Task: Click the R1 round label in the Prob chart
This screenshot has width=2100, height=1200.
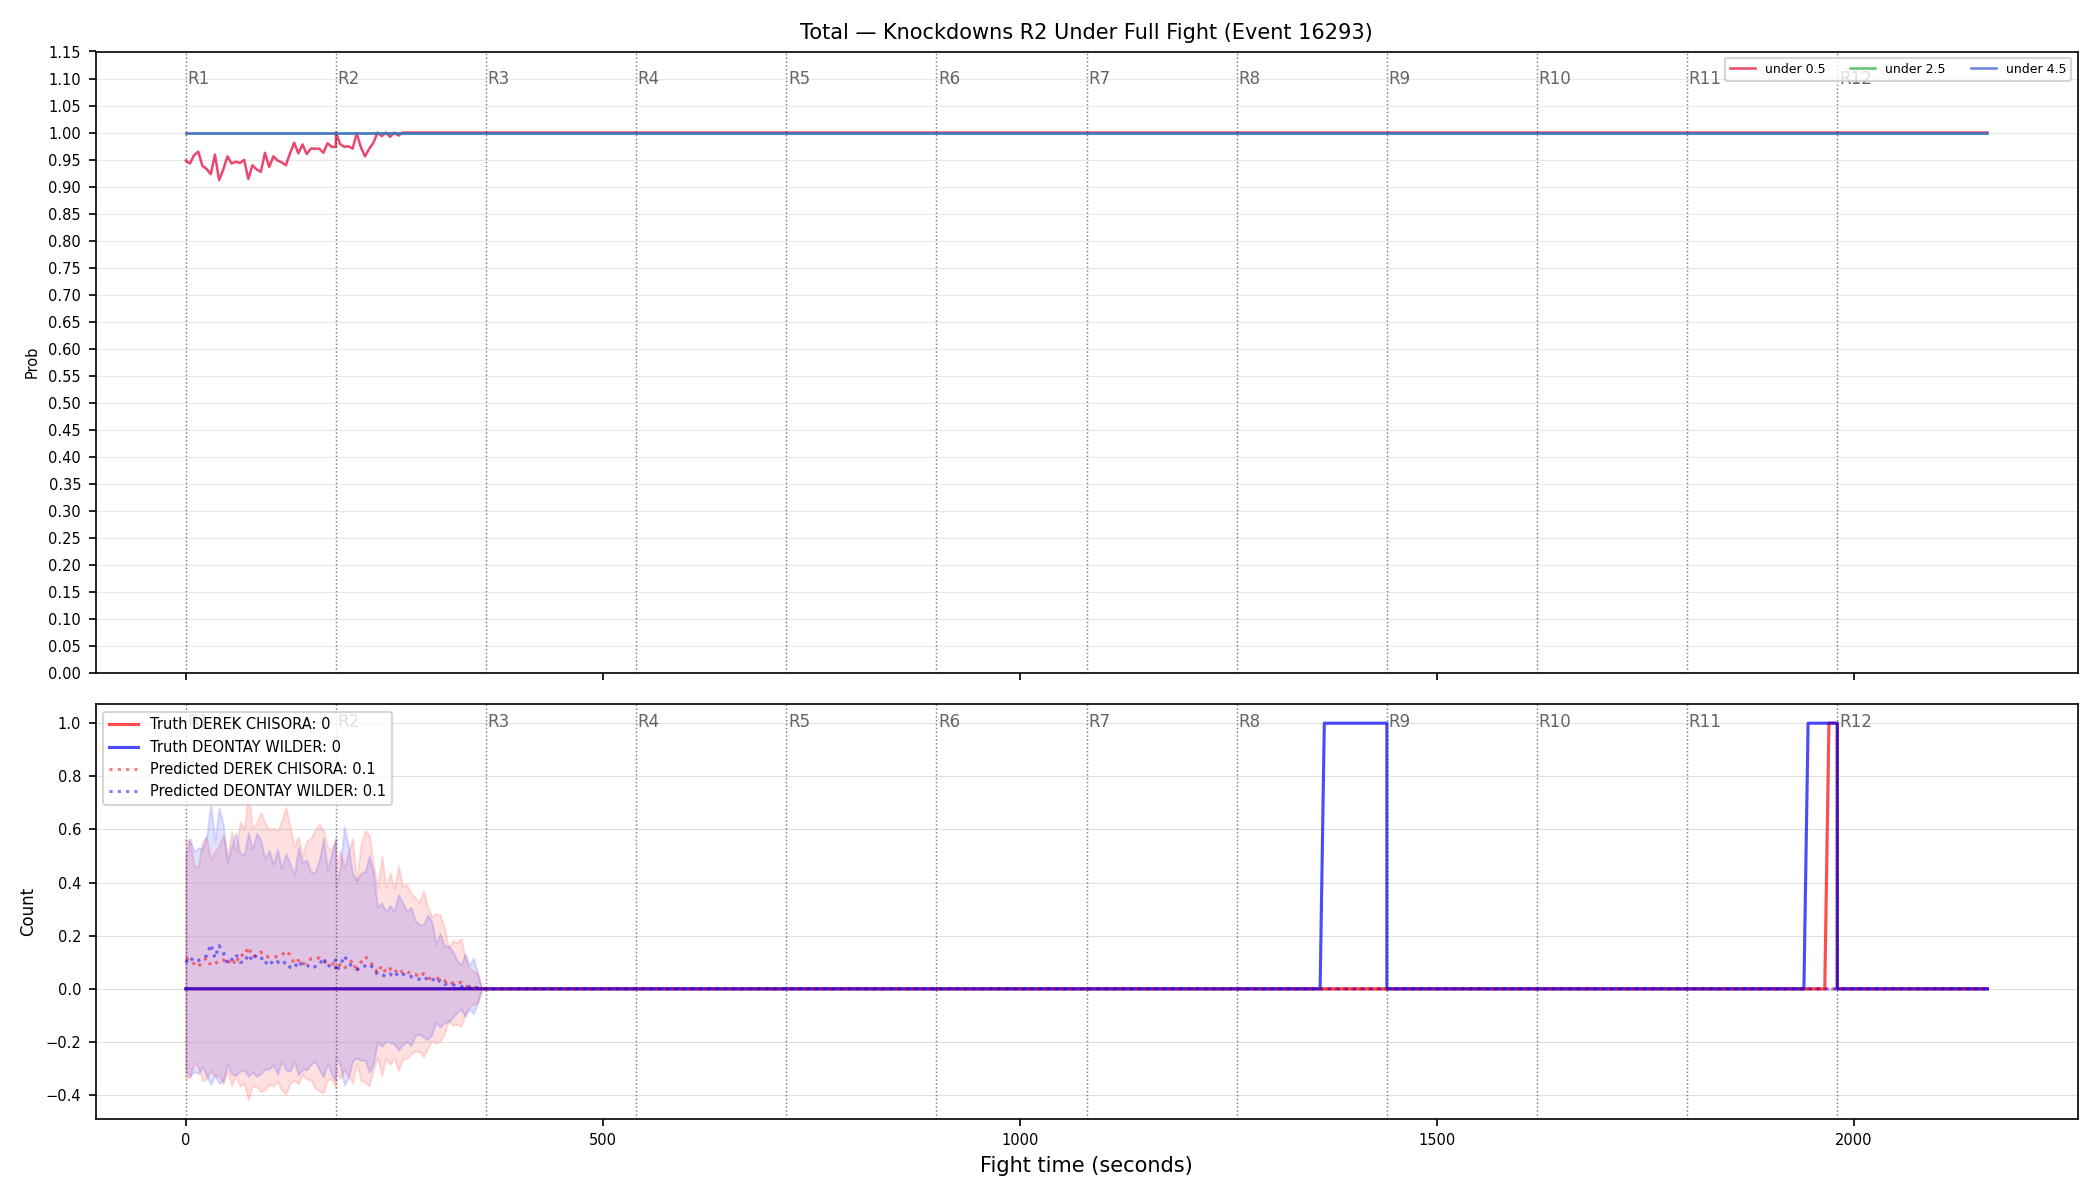Action: 198,78
